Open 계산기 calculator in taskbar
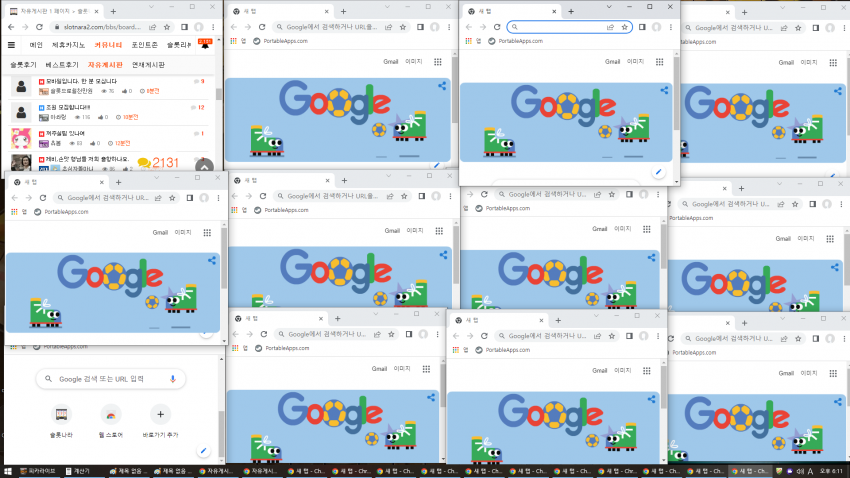 78,471
